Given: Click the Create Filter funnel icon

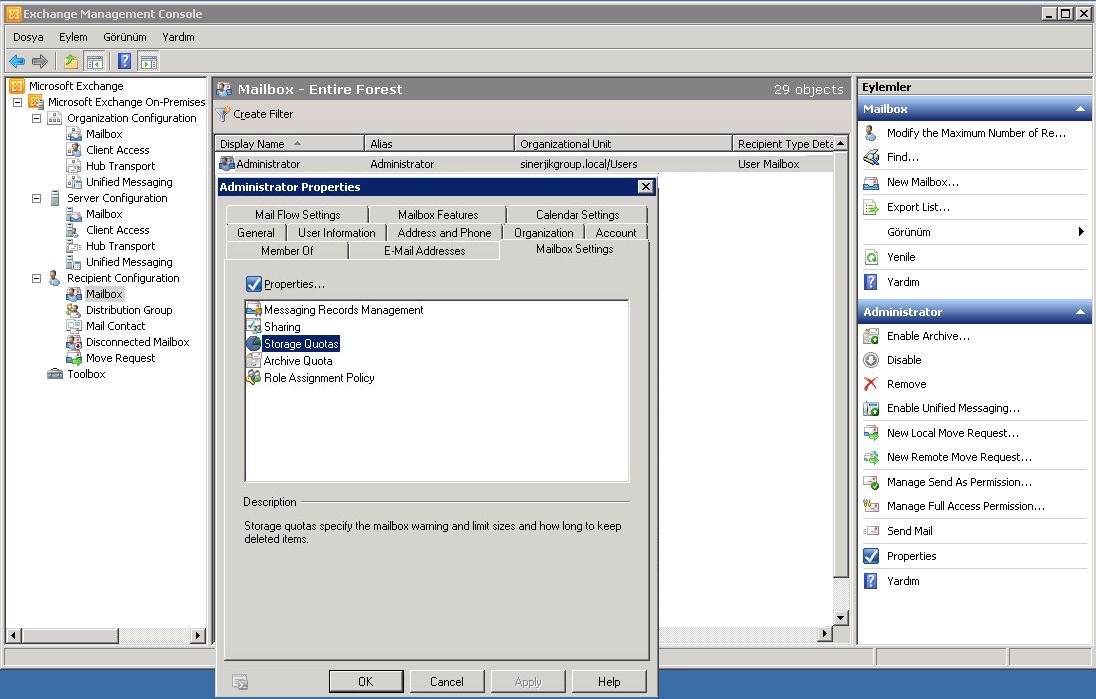Looking at the screenshot, I should [223, 114].
